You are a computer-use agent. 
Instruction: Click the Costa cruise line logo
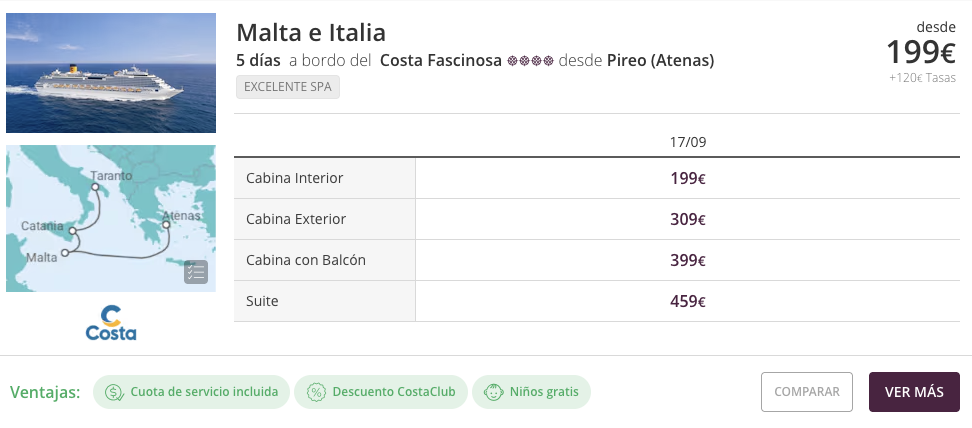[111, 323]
